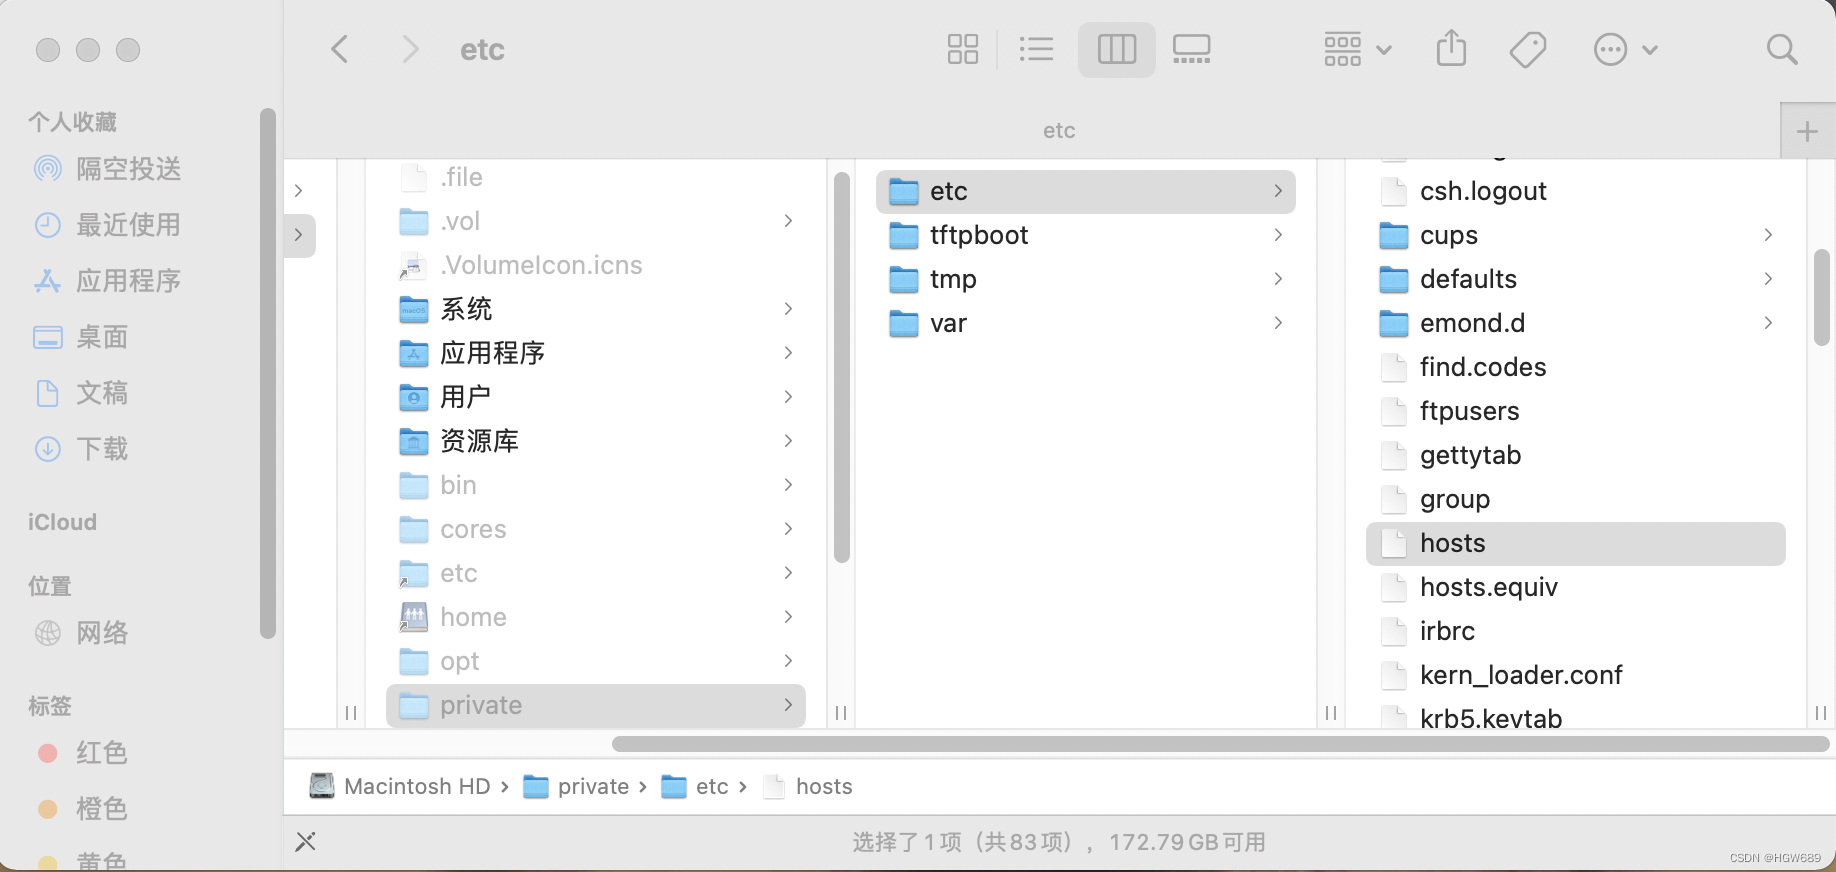The height and width of the screenshot is (872, 1836).
Task: Go back with the left arrow button
Action: click(x=340, y=49)
